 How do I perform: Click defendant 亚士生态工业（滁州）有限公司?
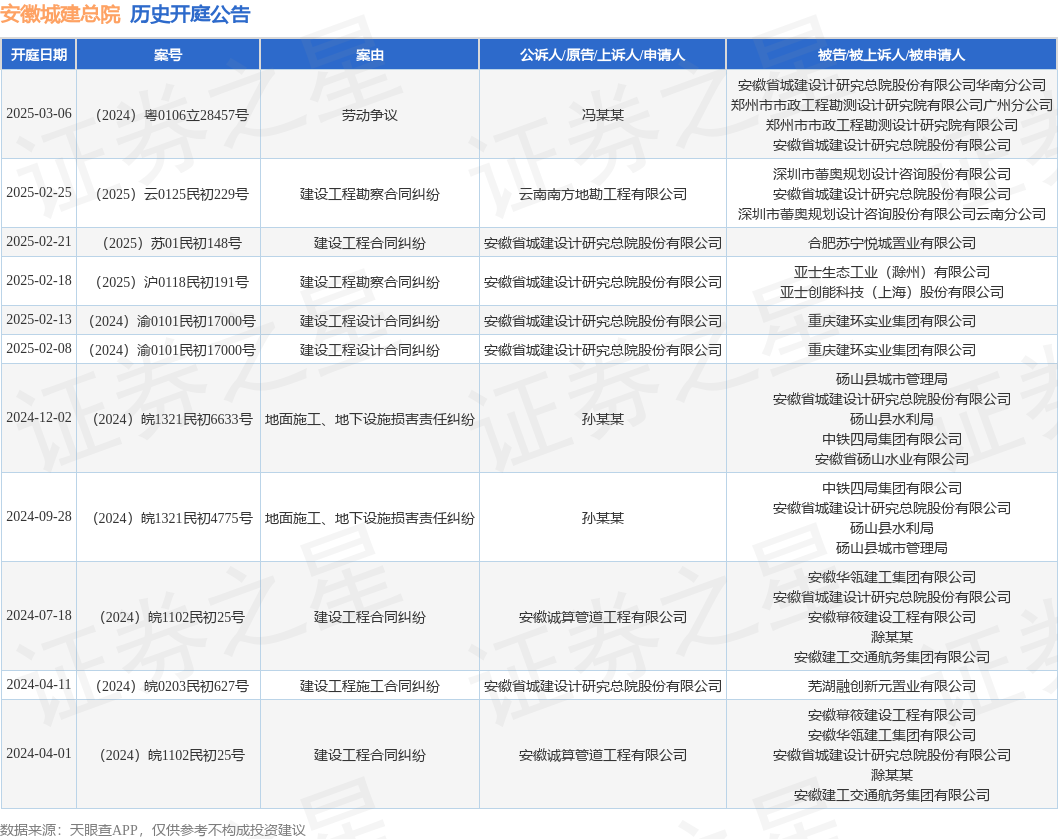point(891,272)
